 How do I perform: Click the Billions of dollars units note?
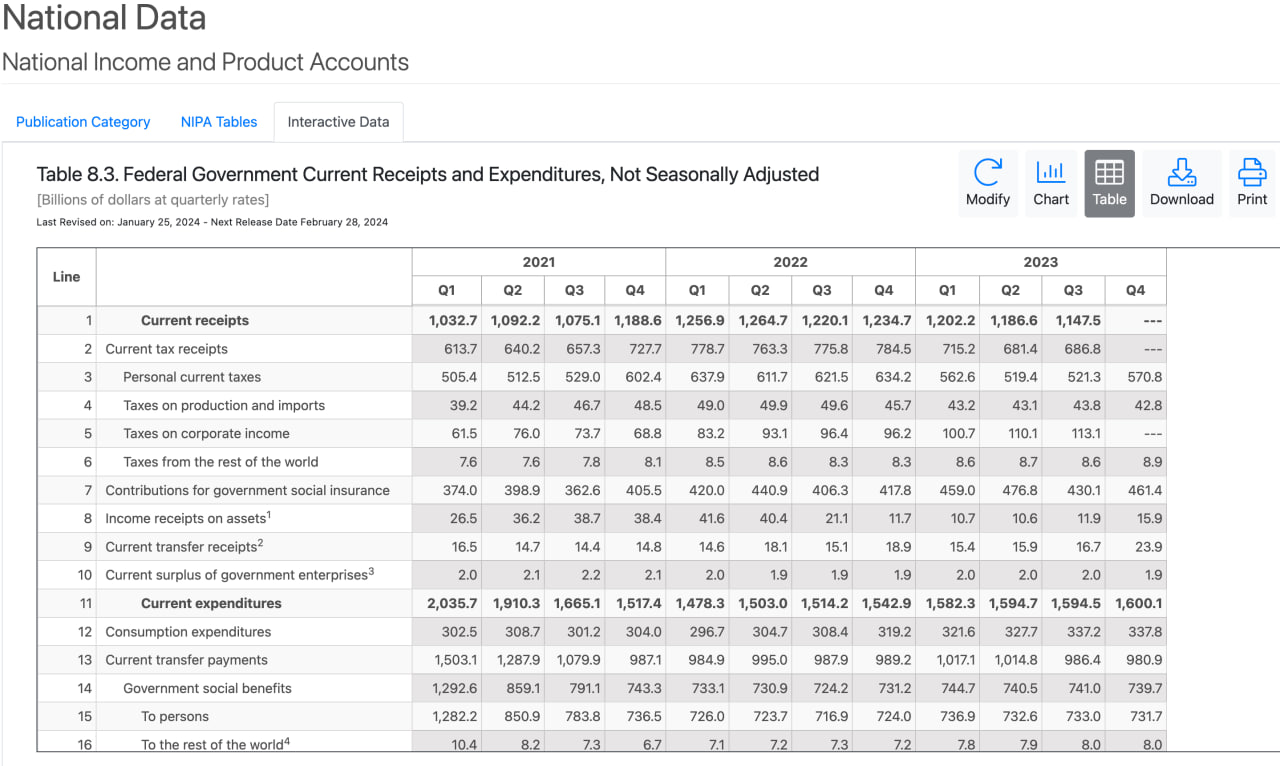click(153, 200)
